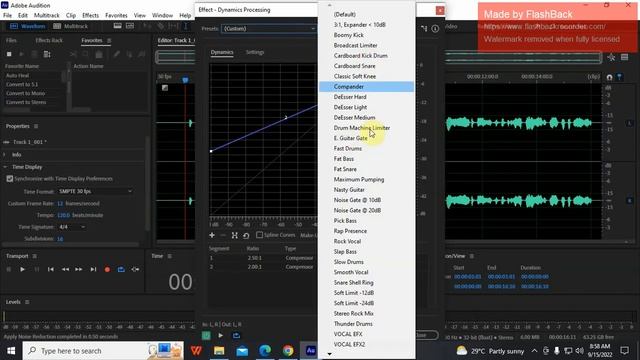Screen dimensions: 640x360
Task: Open the Time Signature dropdown
Action: (x=72, y=227)
